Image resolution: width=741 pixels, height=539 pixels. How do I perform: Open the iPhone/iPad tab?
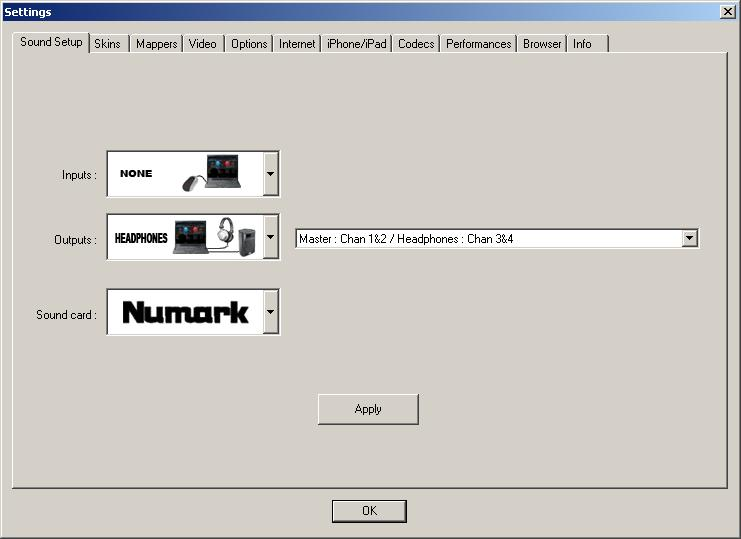coord(357,44)
